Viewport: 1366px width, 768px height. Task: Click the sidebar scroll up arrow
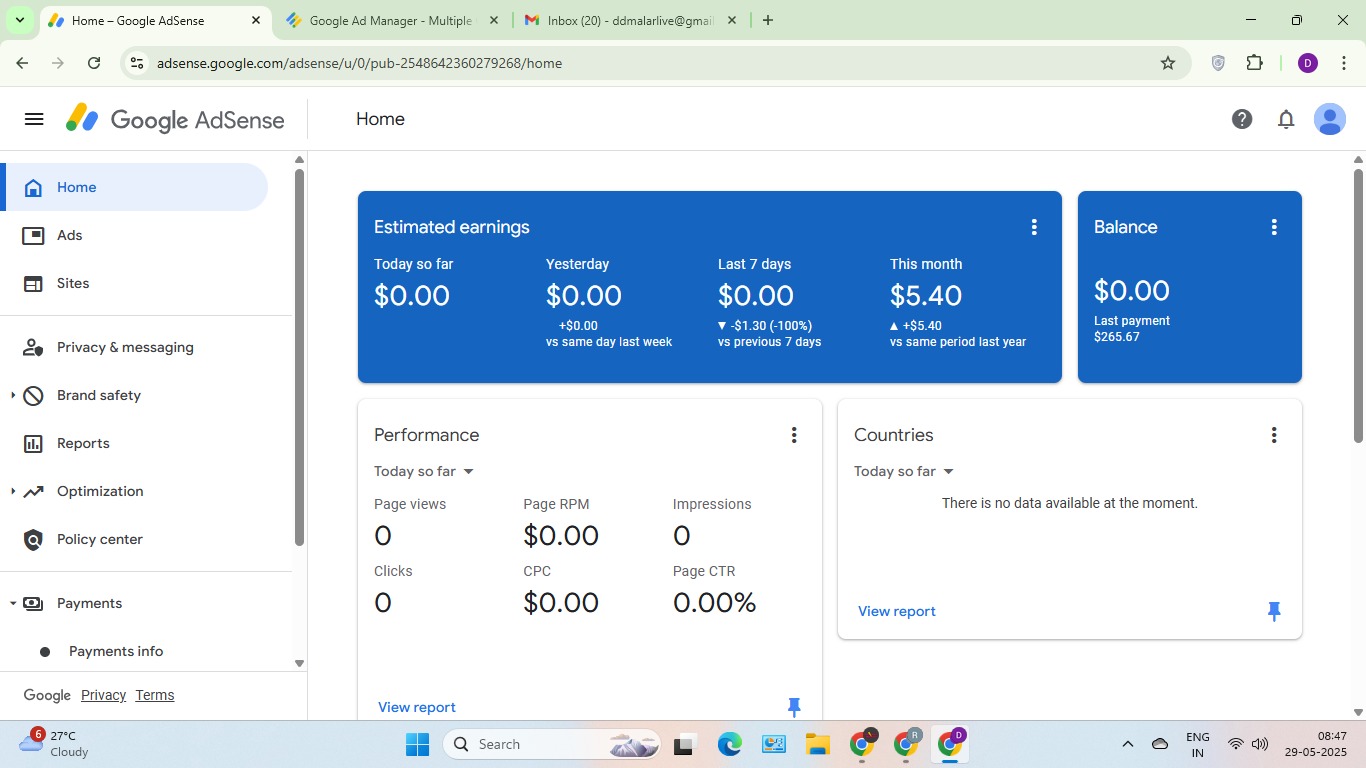tap(299, 160)
